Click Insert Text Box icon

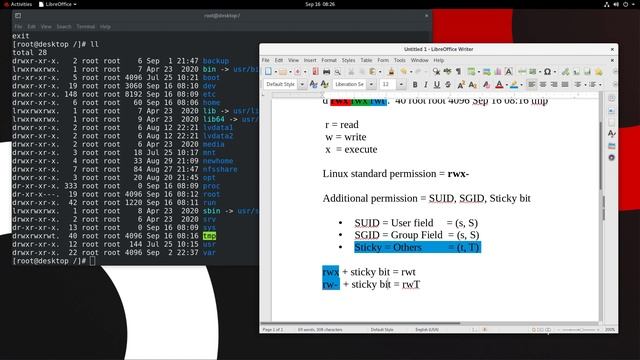509,71
